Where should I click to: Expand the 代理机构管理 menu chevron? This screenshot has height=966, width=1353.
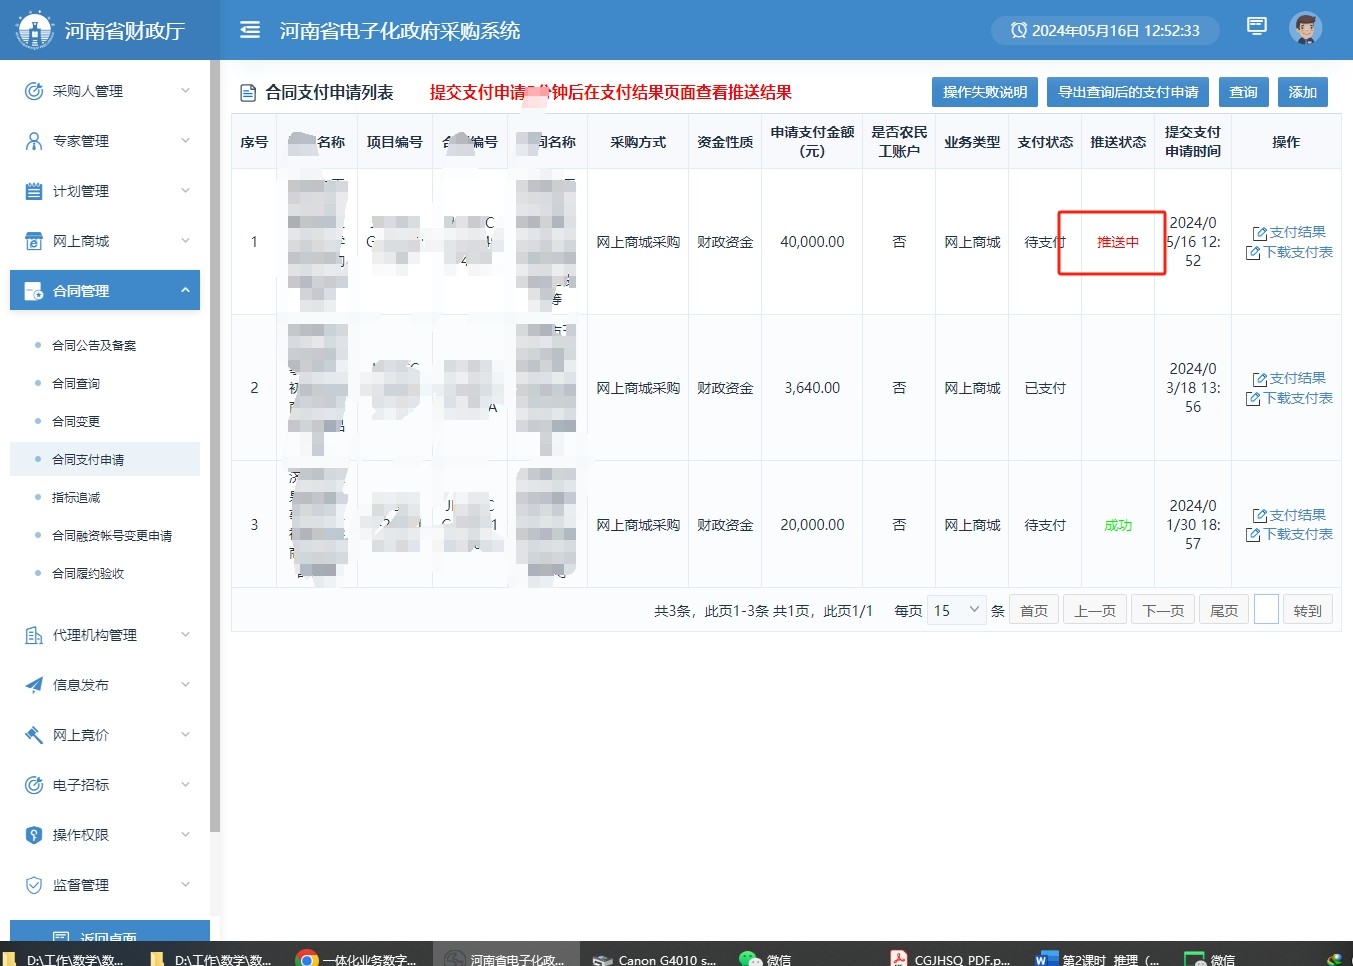185,635
